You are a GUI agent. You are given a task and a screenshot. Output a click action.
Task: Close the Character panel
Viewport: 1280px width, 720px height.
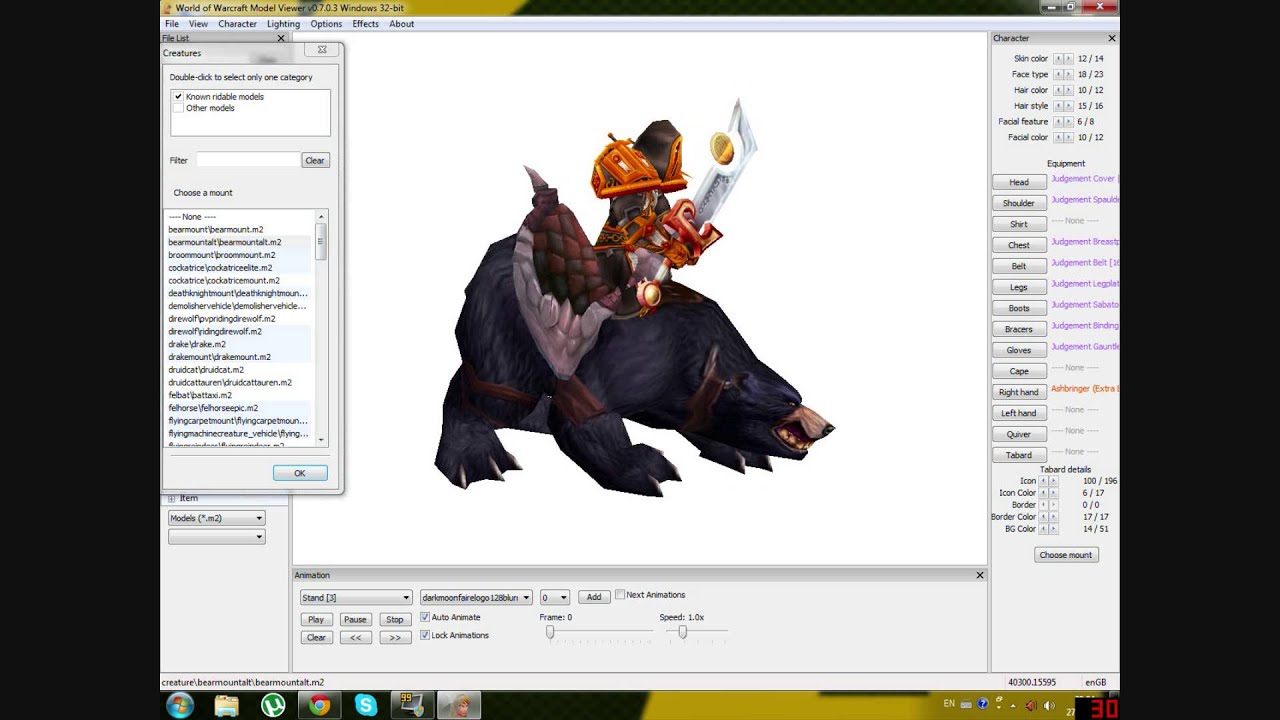[1112, 38]
